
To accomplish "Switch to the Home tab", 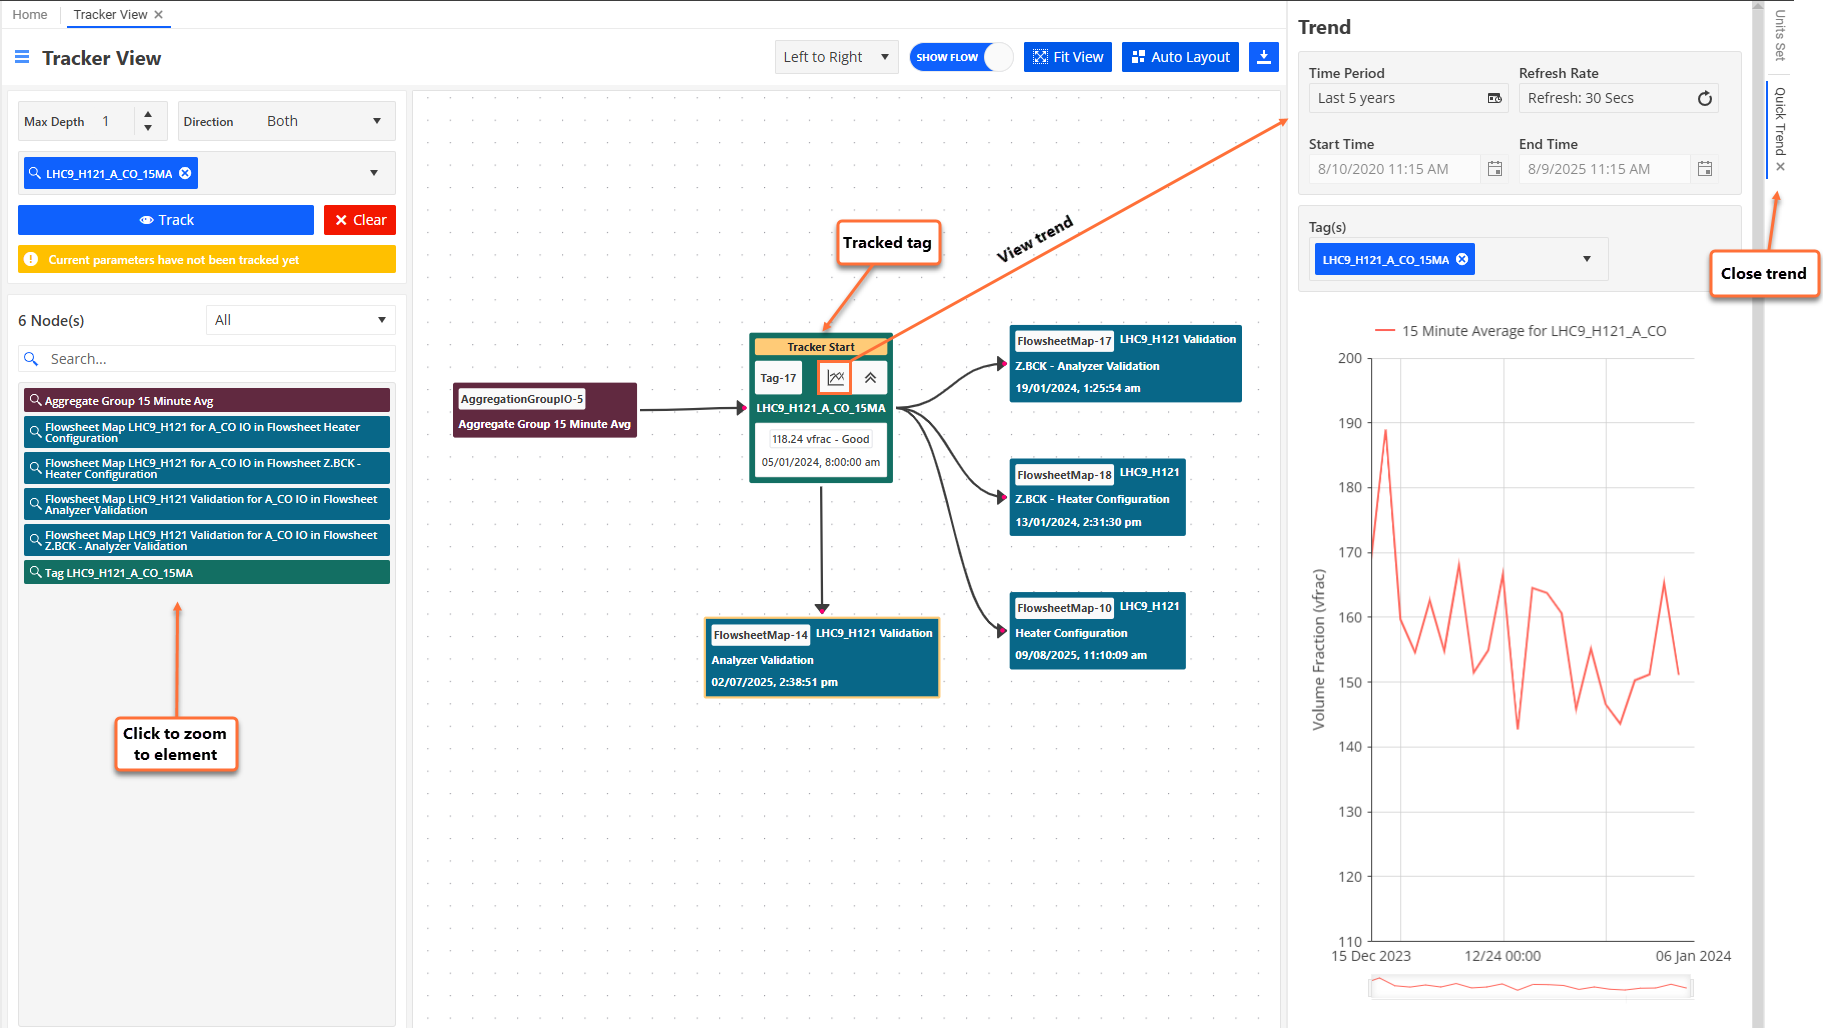I will coord(30,15).
